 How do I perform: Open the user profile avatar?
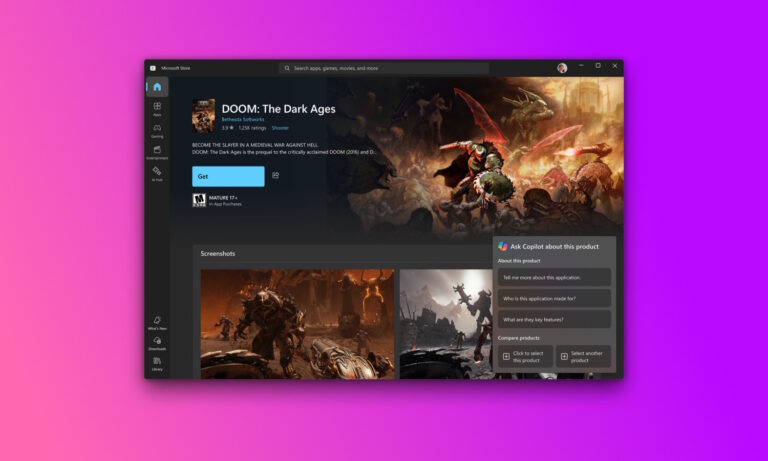click(562, 68)
